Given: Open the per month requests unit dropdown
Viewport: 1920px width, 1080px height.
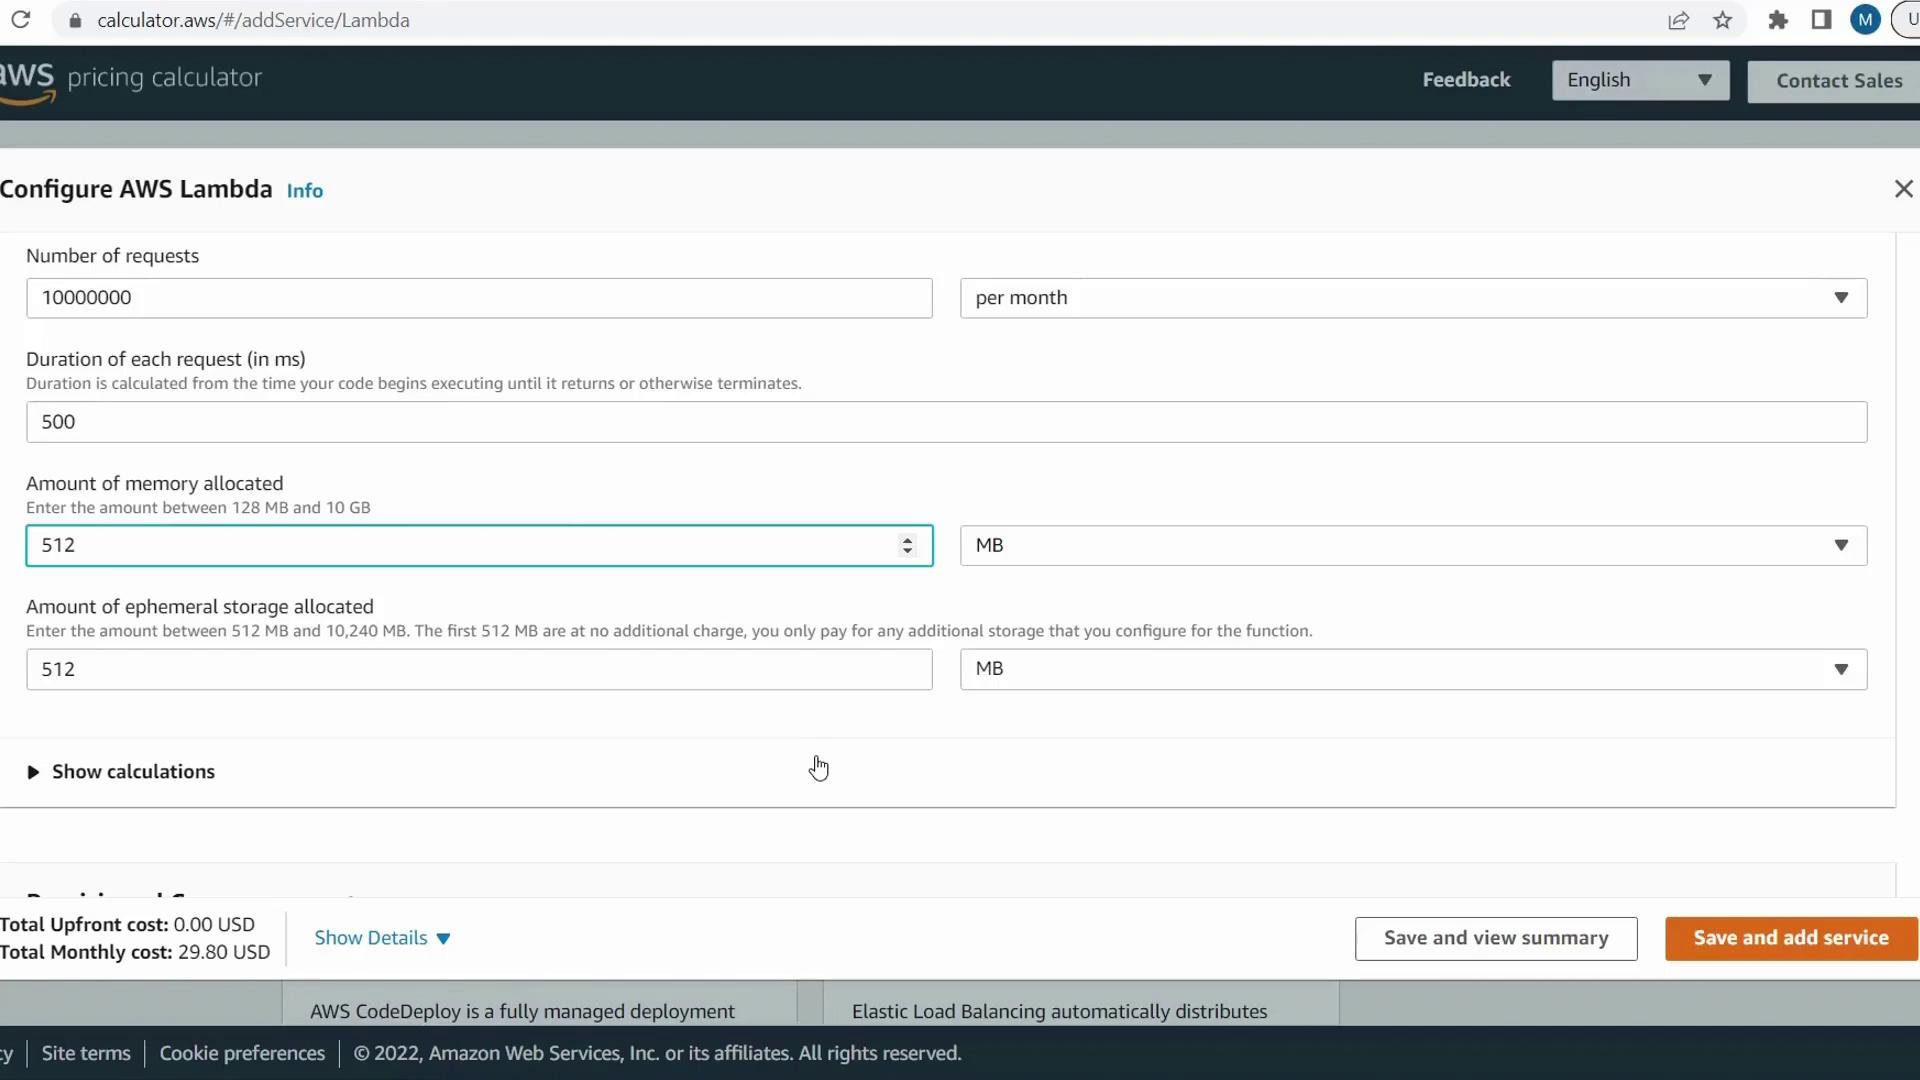Looking at the screenshot, I should pyautogui.click(x=1412, y=298).
